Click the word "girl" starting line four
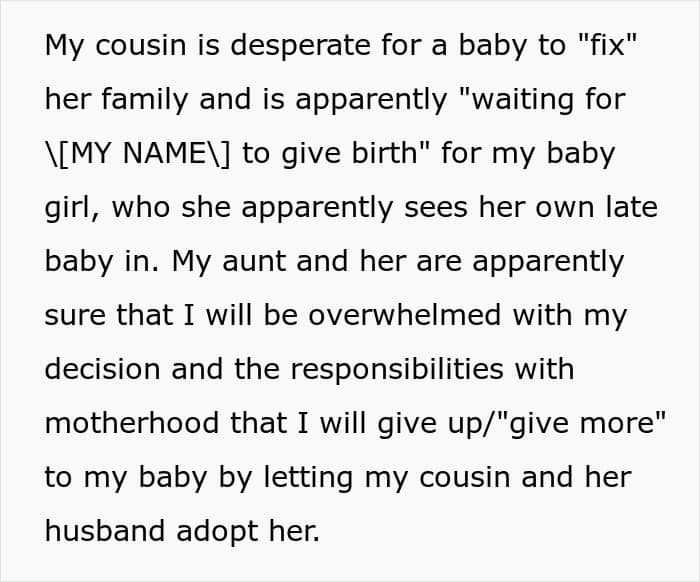700x582 pixels. coord(69,207)
